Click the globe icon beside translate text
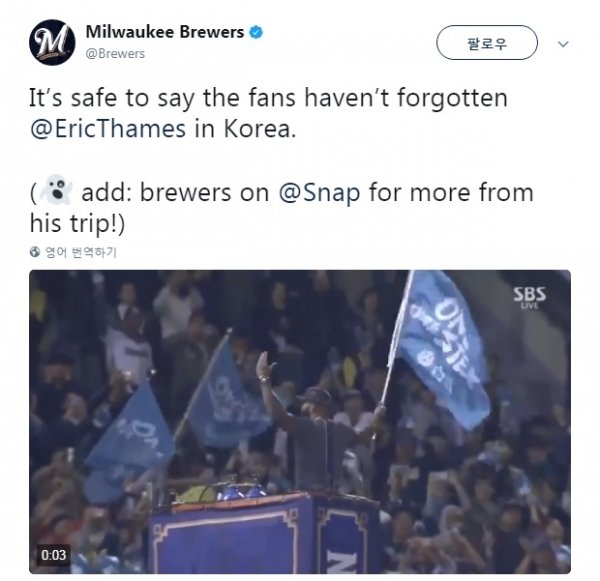600x581 pixels. pyautogui.click(x=35, y=252)
